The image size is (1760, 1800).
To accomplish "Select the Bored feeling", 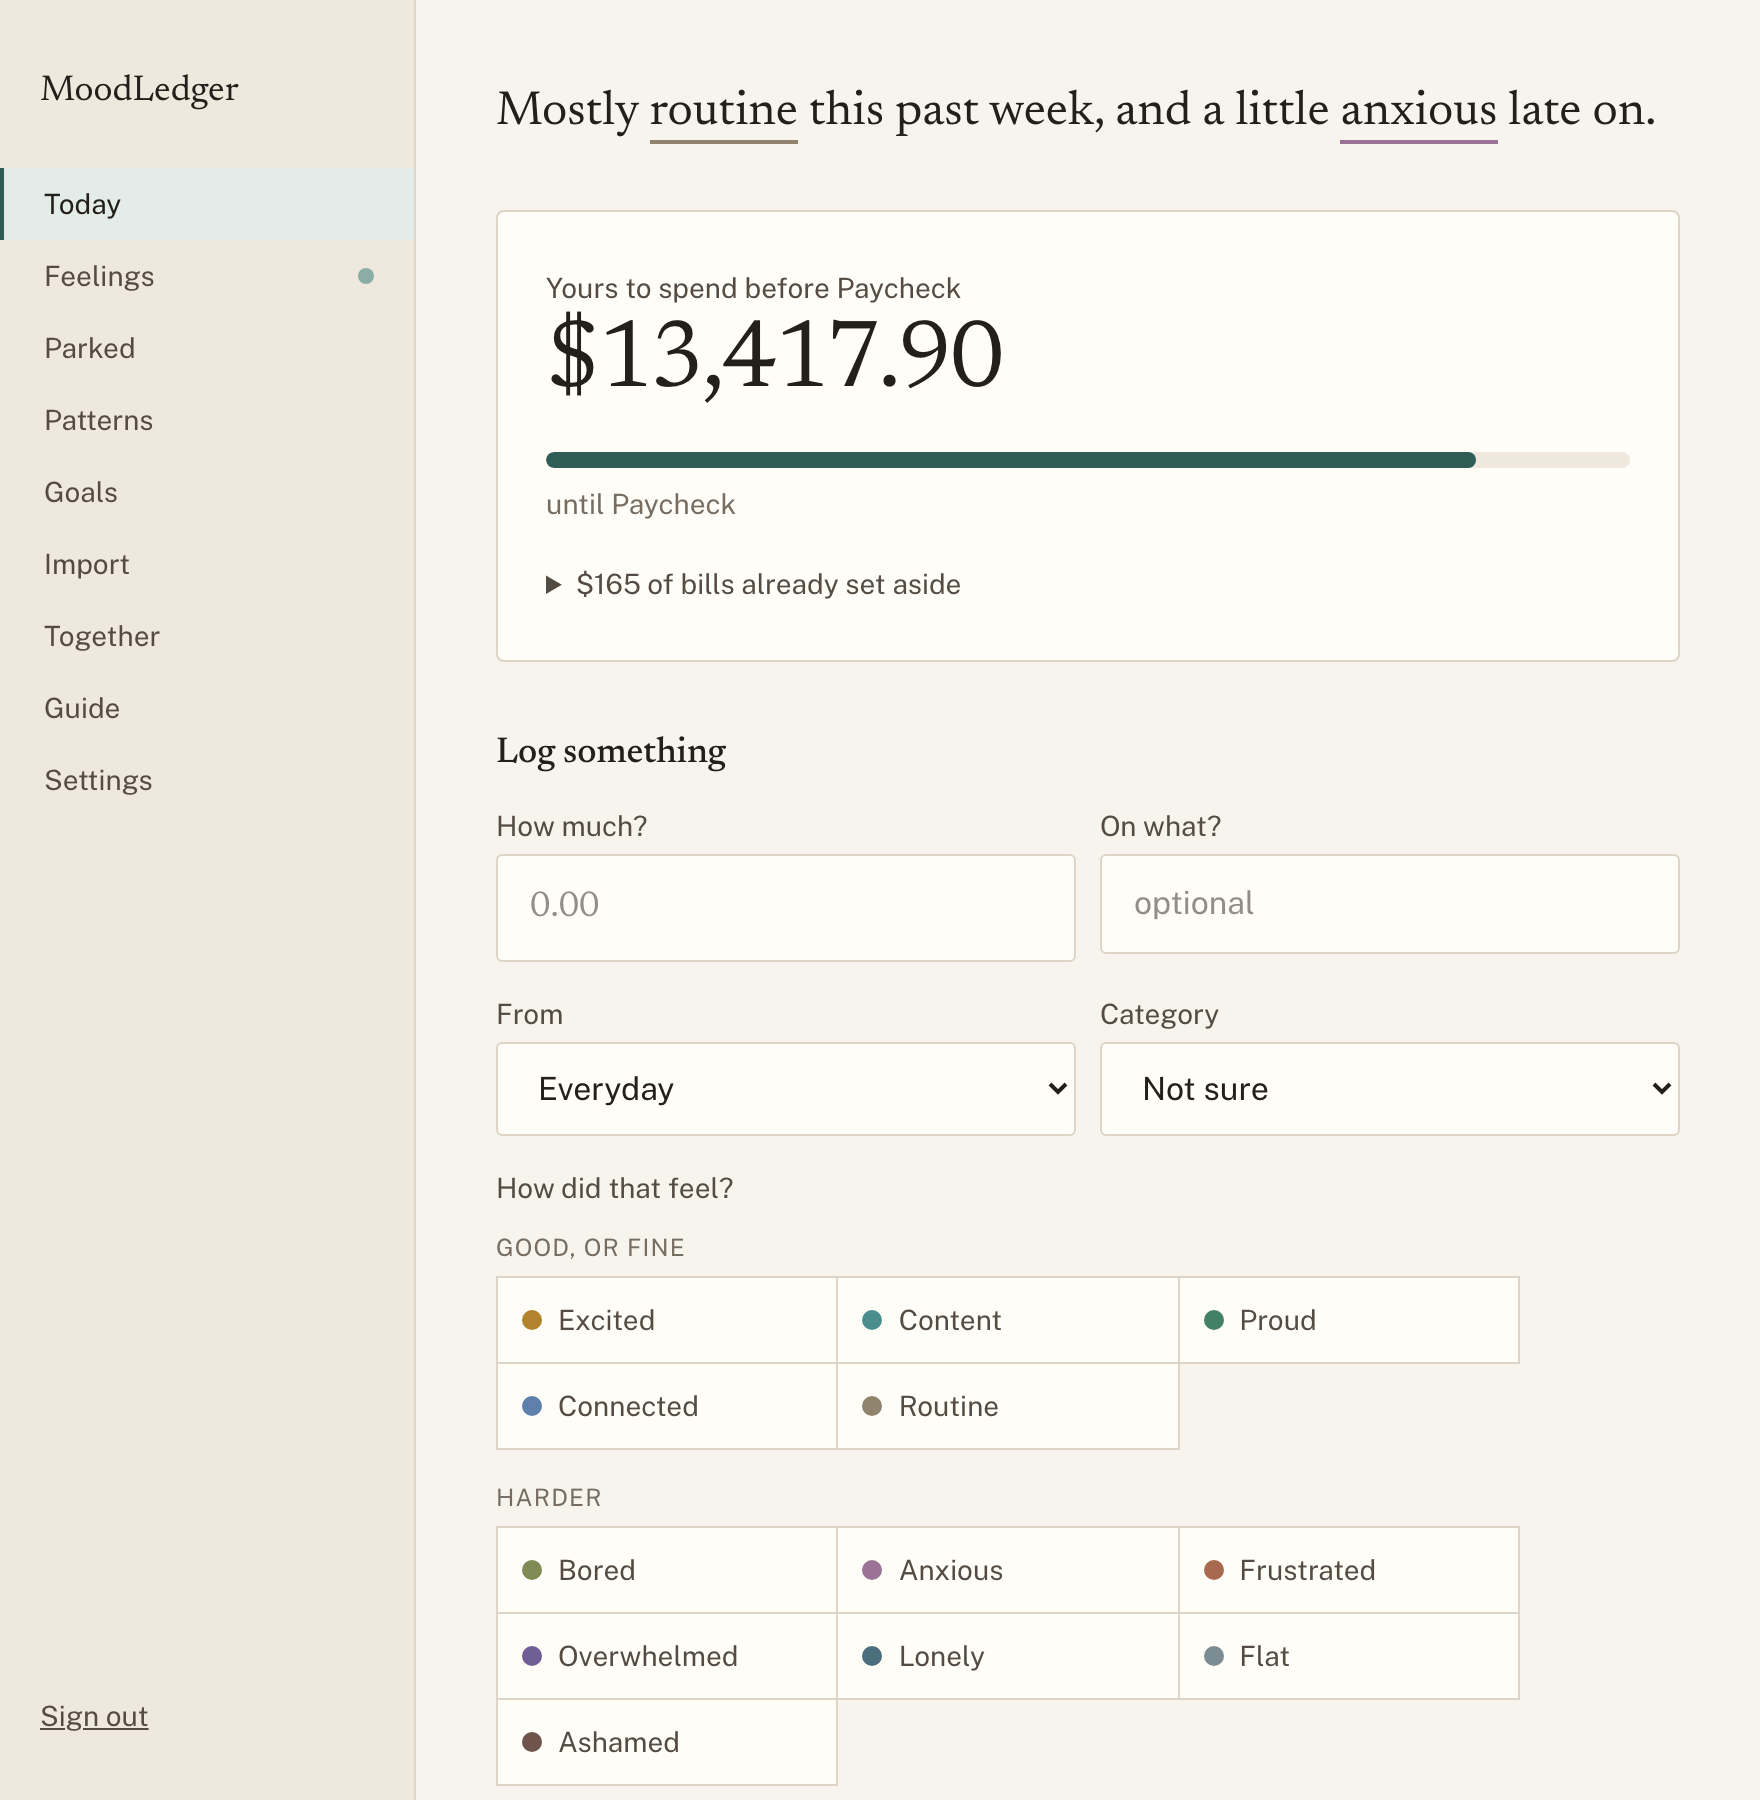I will 667,1570.
